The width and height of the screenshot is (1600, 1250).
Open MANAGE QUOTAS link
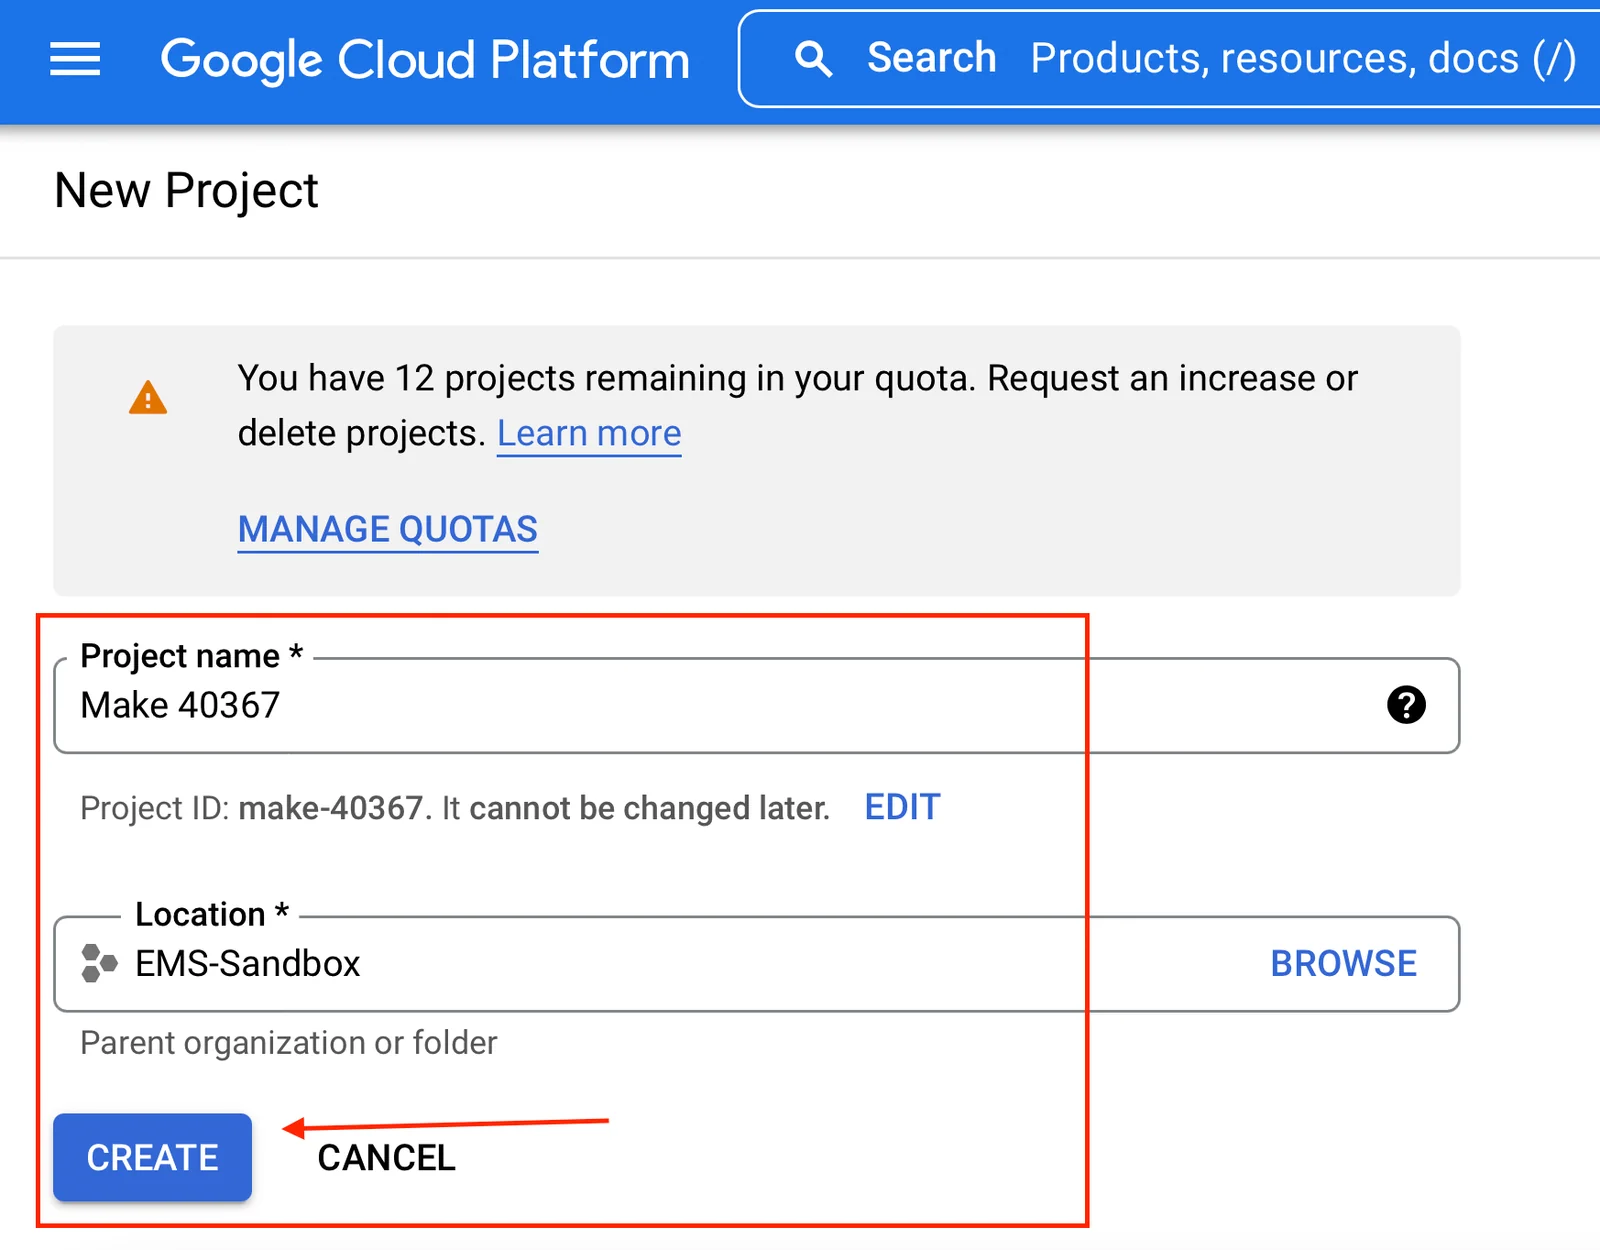pyautogui.click(x=388, y=529)
